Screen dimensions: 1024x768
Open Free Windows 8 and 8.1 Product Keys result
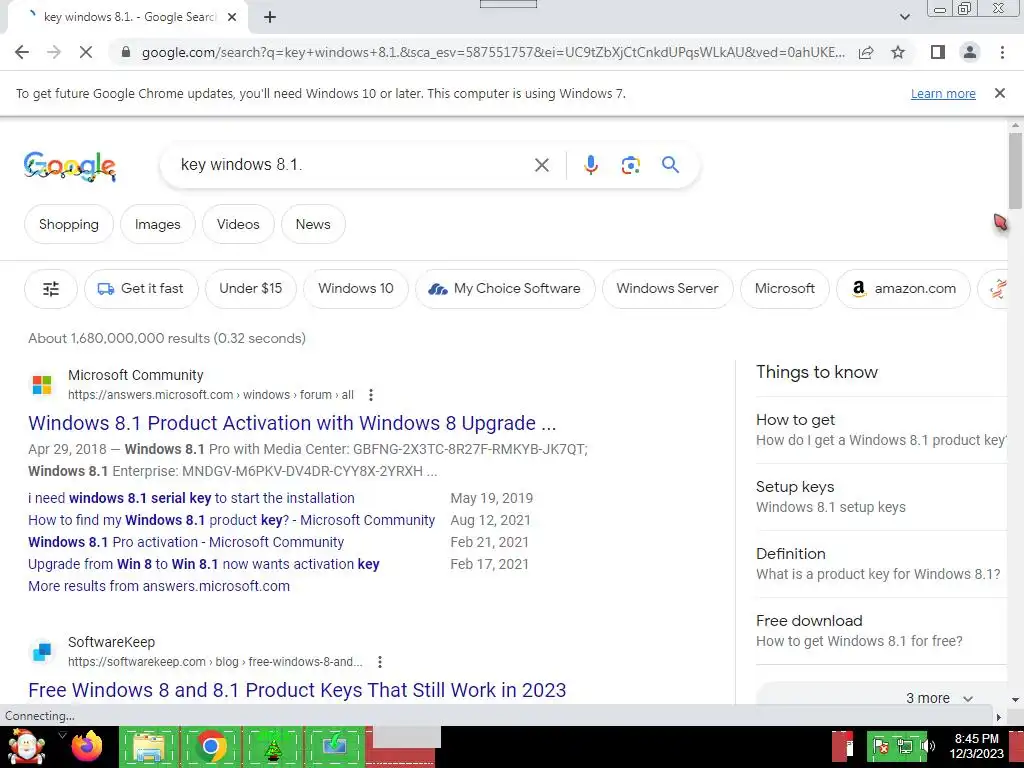(x=297, y=690)
